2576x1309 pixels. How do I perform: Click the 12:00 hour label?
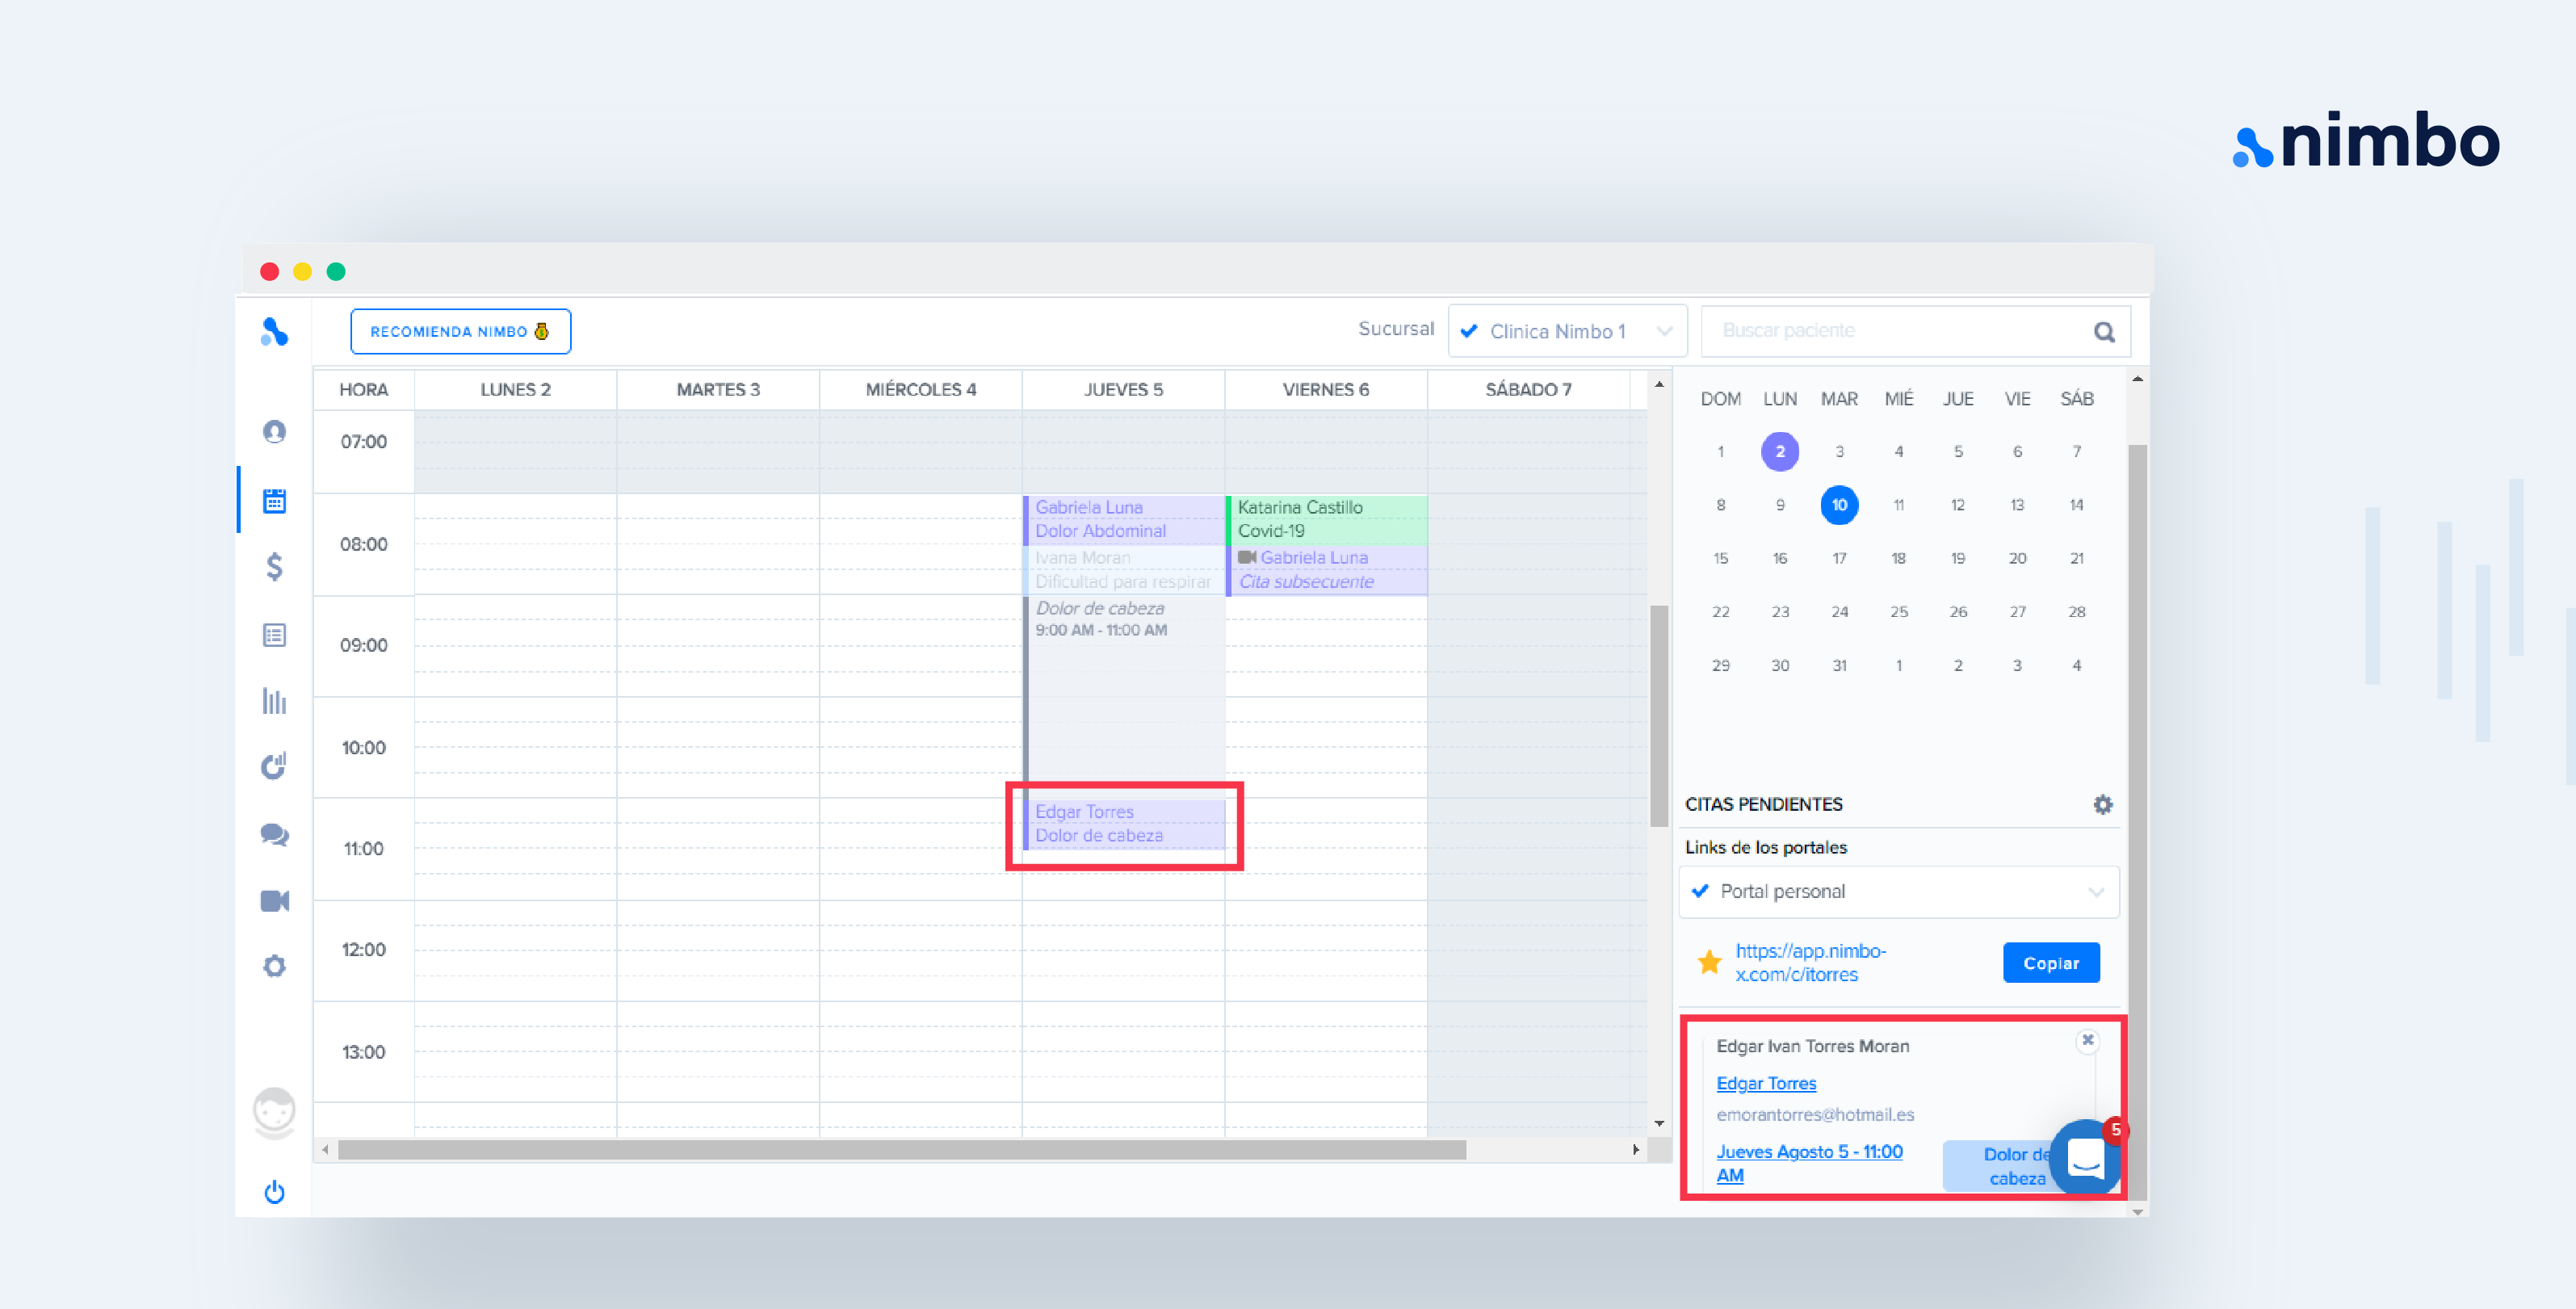tap(363, 949)
